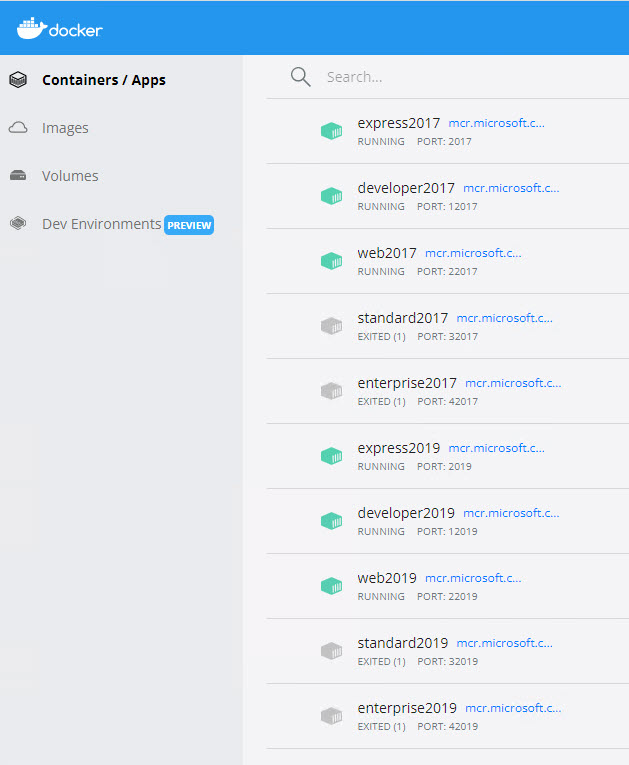Open express2019 image link mcr.microsoft.c...
The width and height of the screenshot is (629, 765).
[x=496, y=448]
